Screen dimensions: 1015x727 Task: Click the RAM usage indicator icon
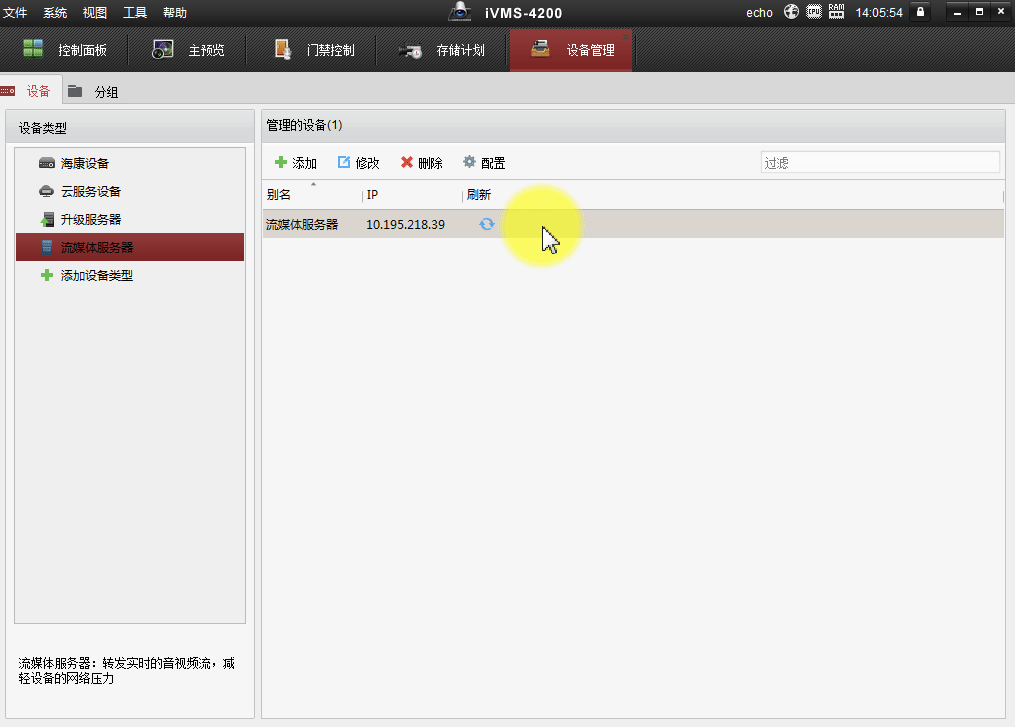836,13
